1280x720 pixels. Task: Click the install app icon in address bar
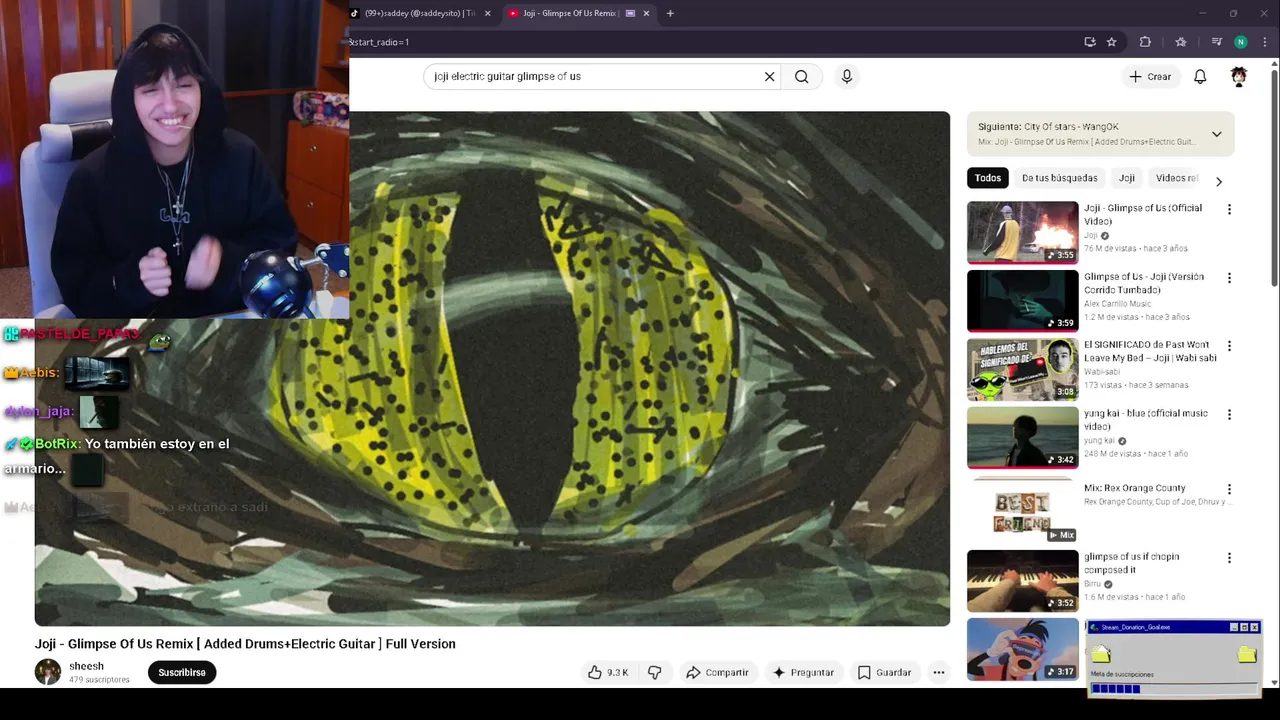pos(1090,42)
